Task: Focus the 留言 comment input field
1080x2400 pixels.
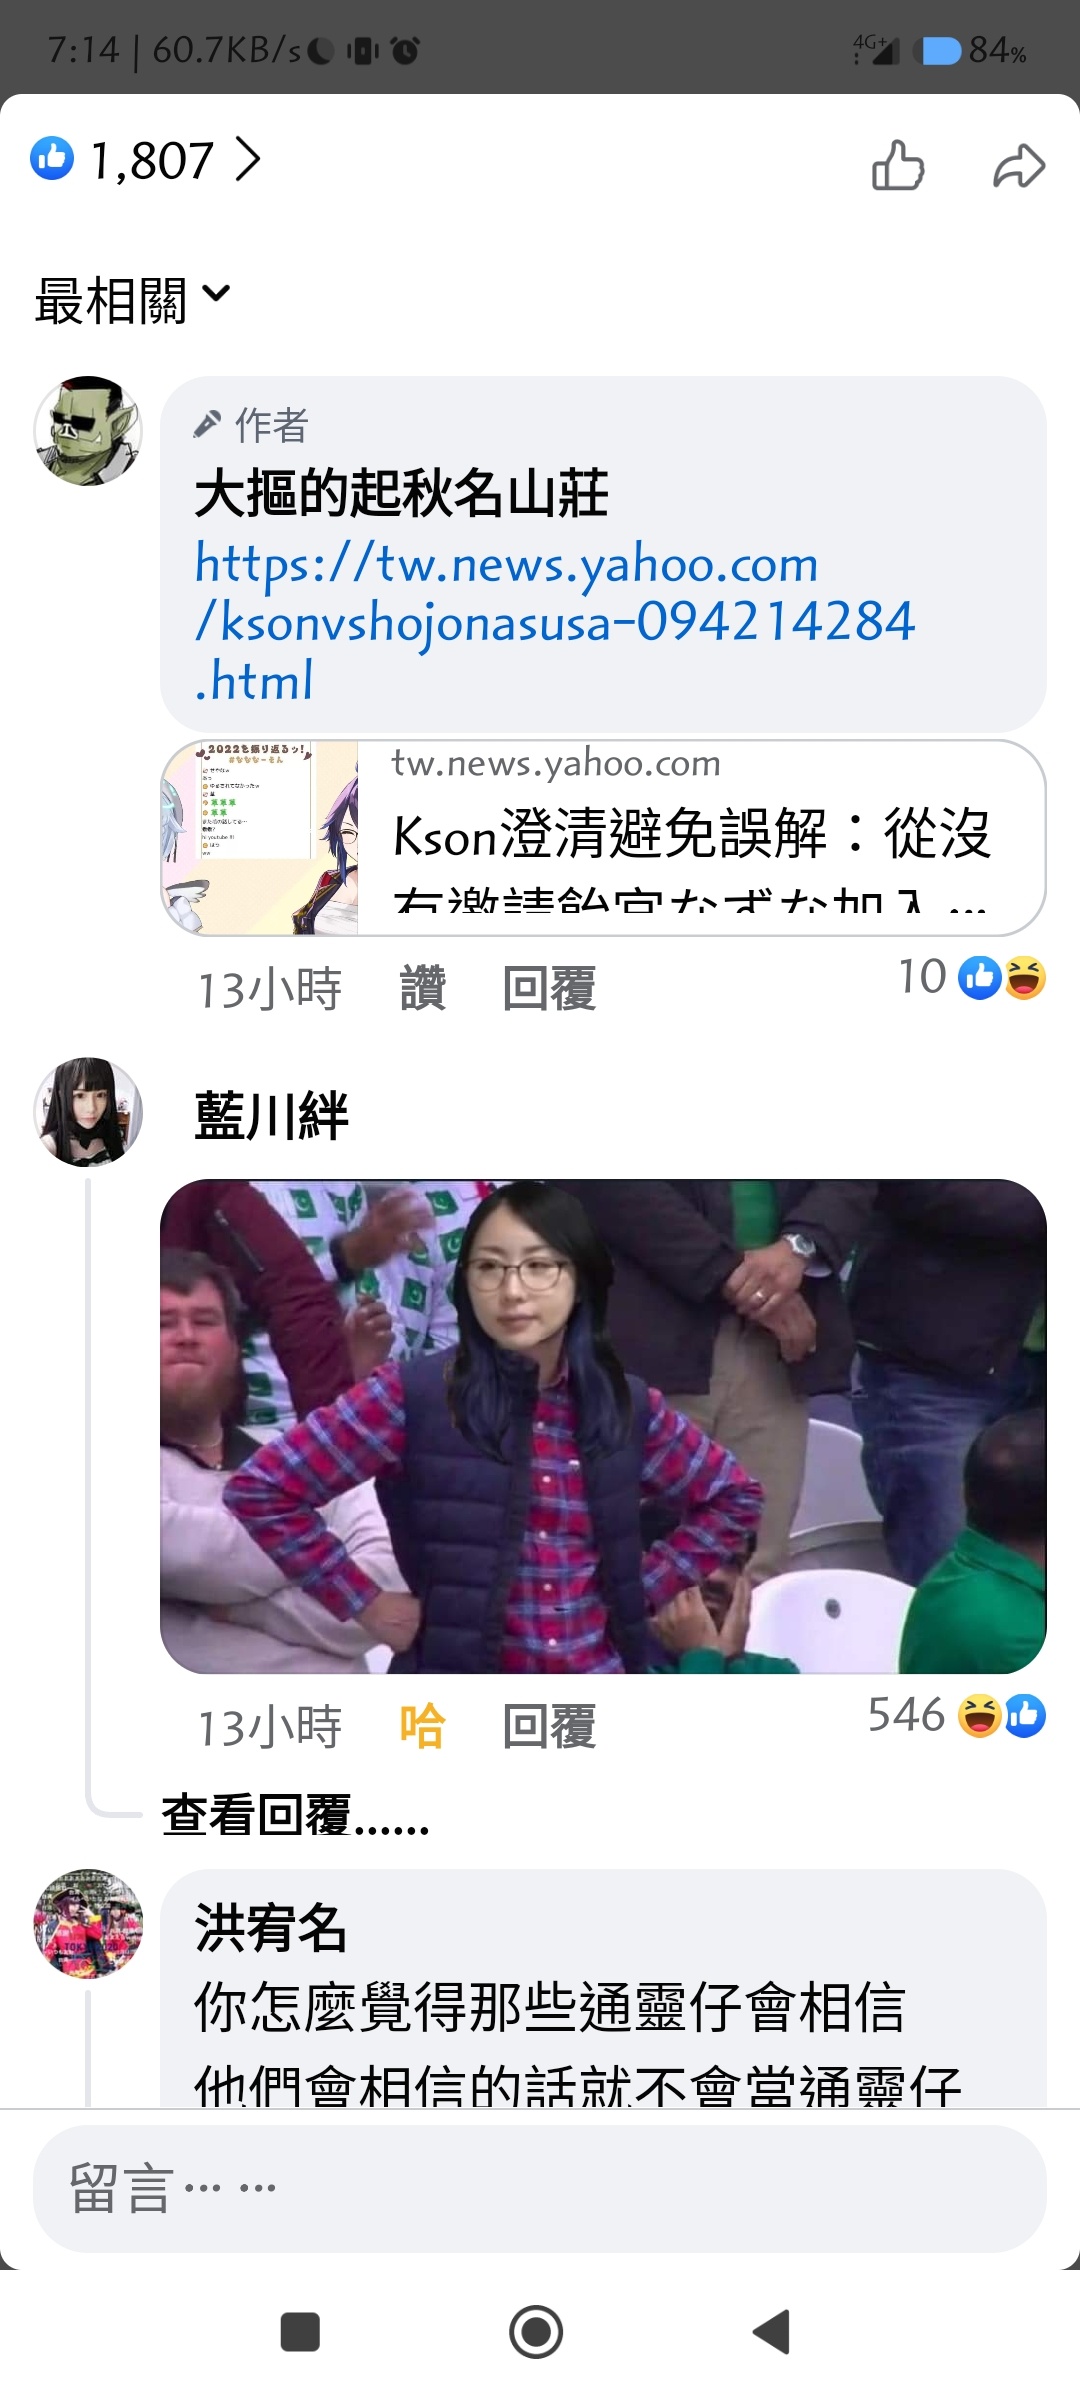Action: click(x=540, y=2189)
